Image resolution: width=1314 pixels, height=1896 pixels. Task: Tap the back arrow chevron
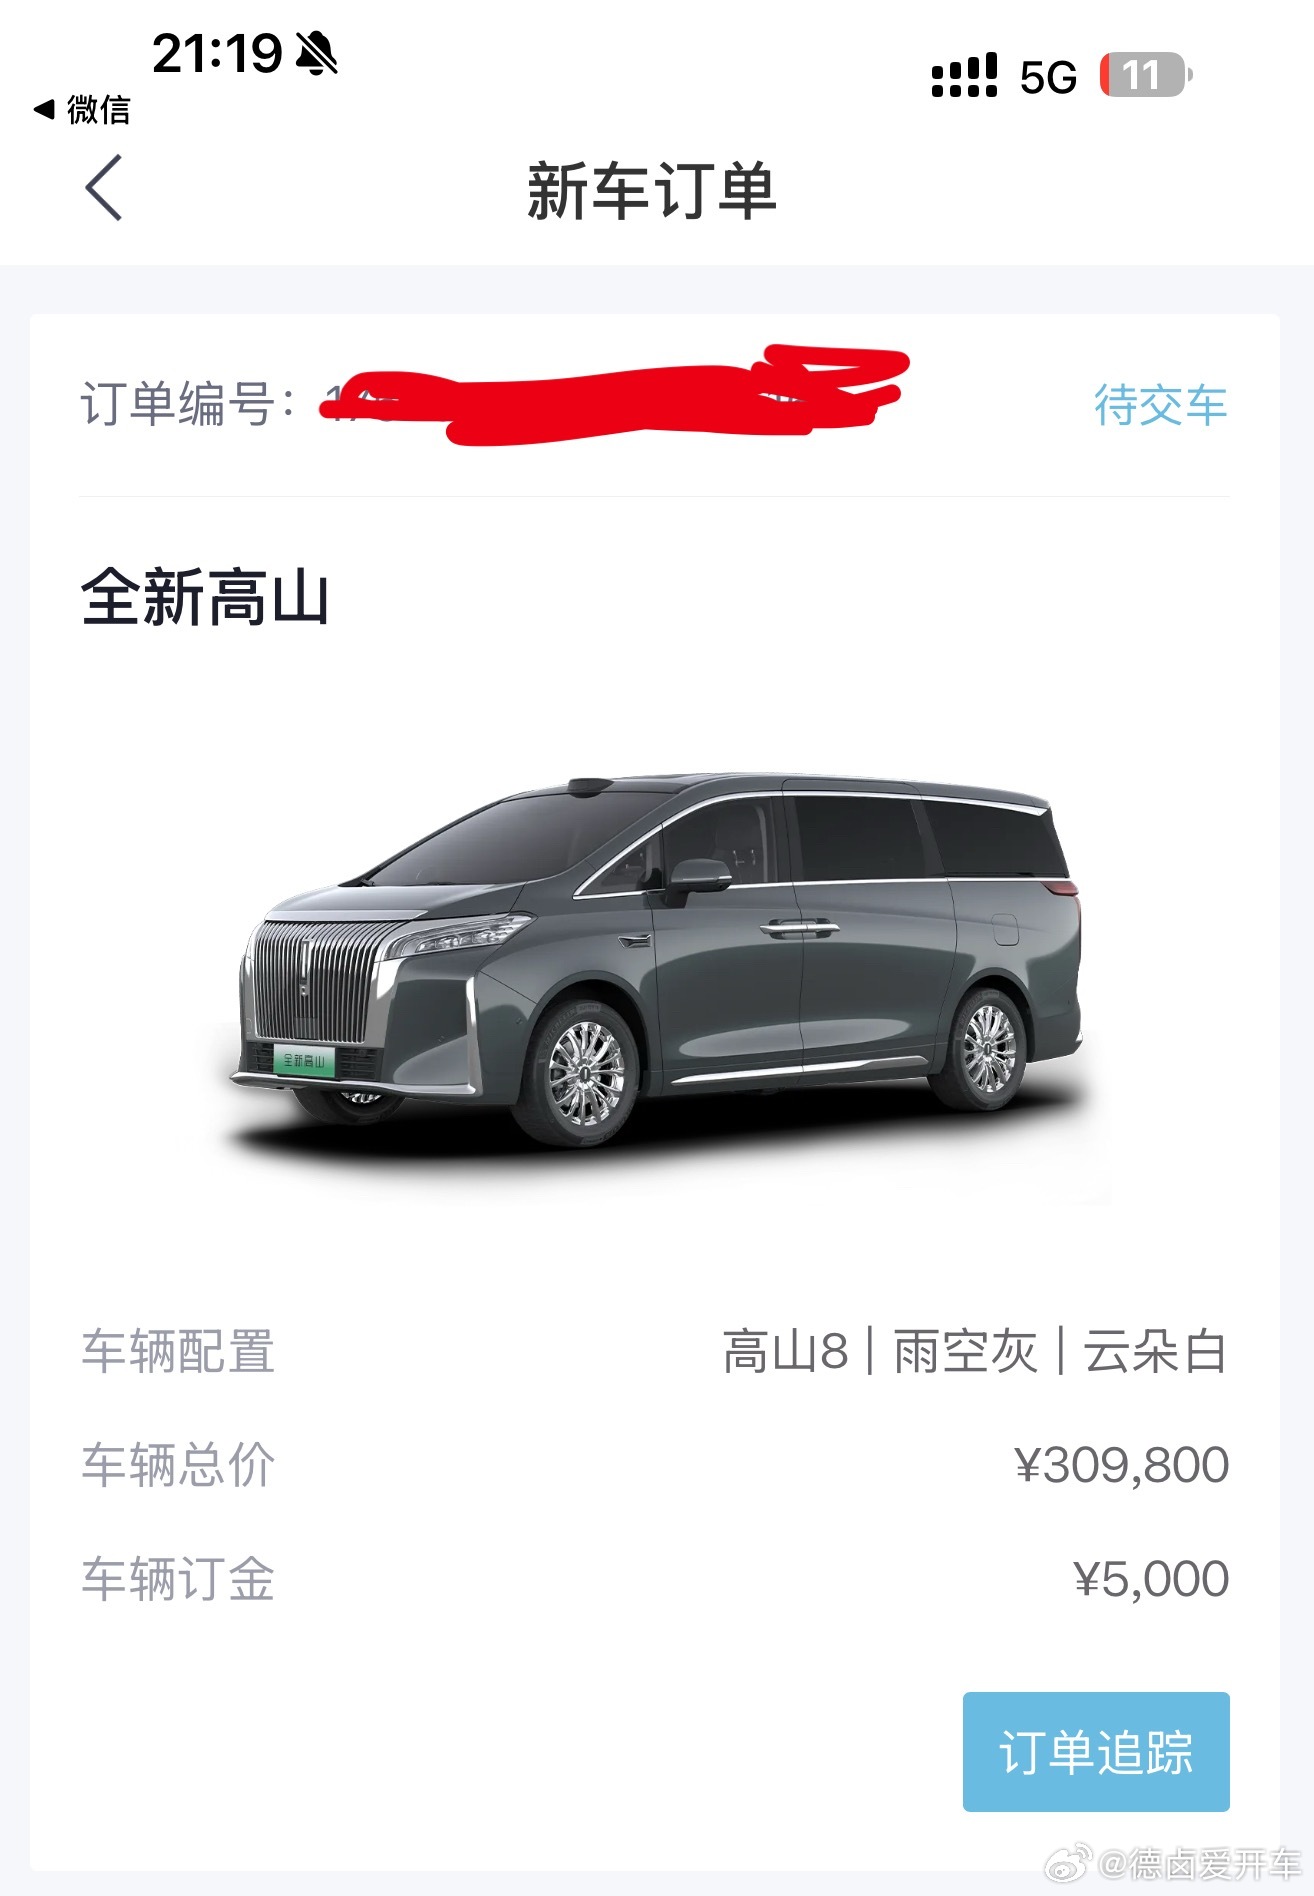tap(103, 187)
